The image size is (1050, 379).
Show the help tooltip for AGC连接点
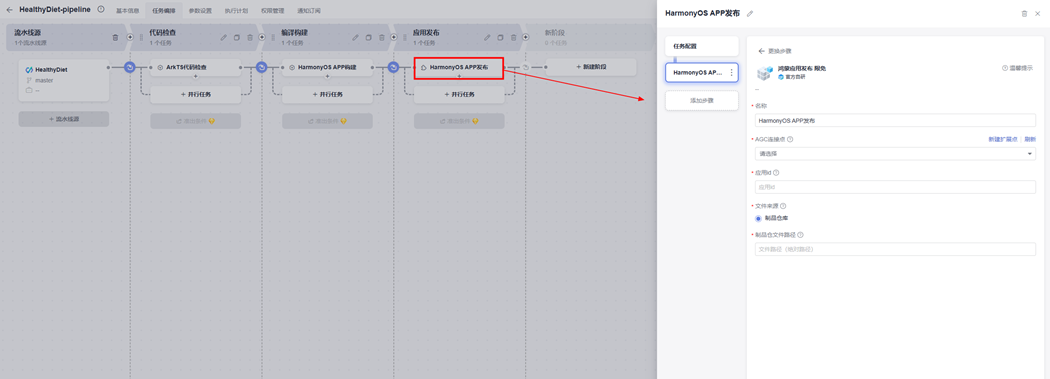pyautogui.click(x=790, y=139)
